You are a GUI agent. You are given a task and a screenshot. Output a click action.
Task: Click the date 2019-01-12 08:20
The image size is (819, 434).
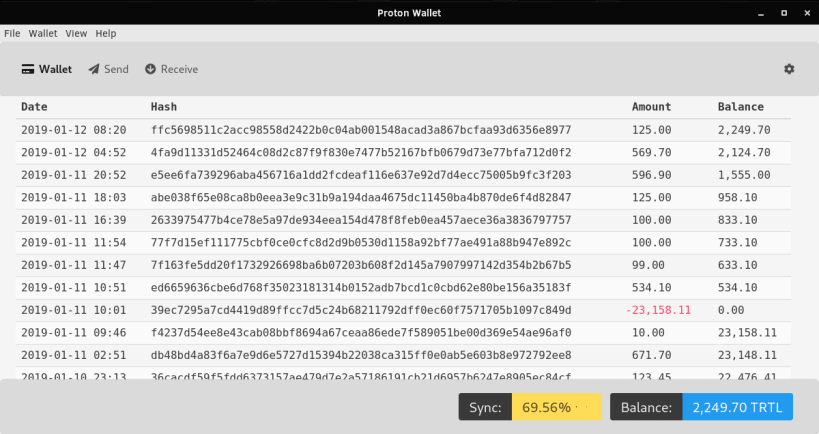(x=74, y=130)
